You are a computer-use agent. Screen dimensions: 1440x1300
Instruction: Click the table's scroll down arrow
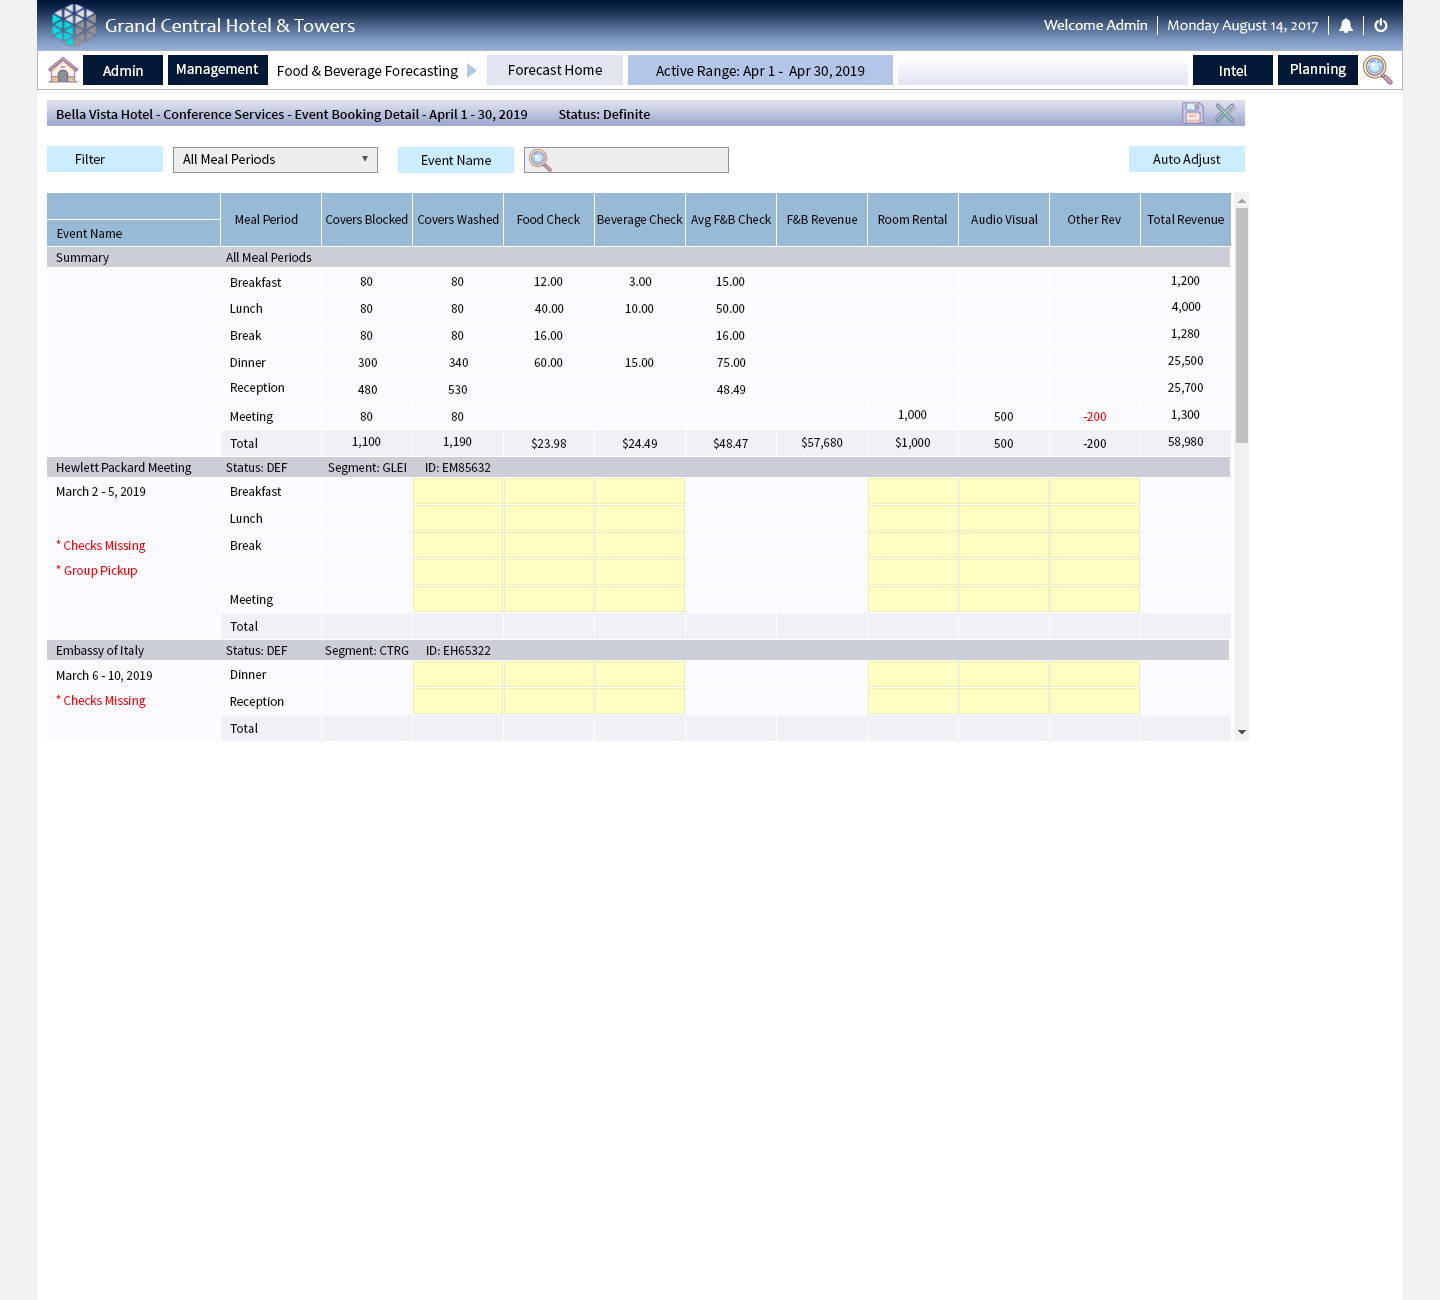point(1241,733)
